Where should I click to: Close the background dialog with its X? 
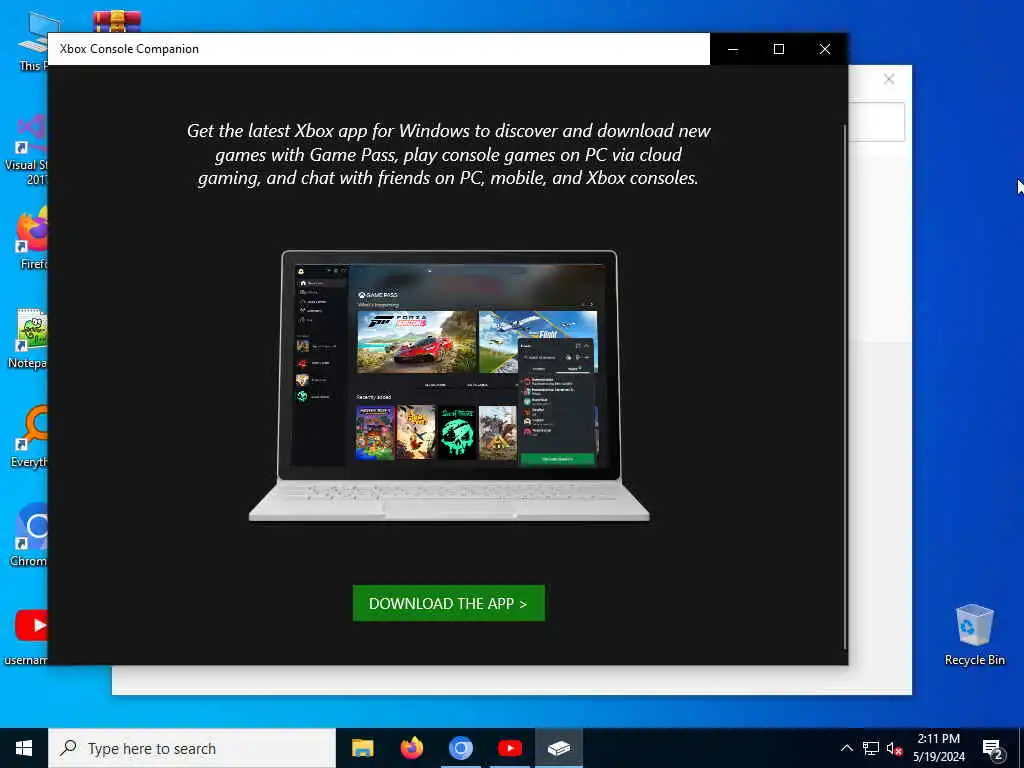point(889,79)
